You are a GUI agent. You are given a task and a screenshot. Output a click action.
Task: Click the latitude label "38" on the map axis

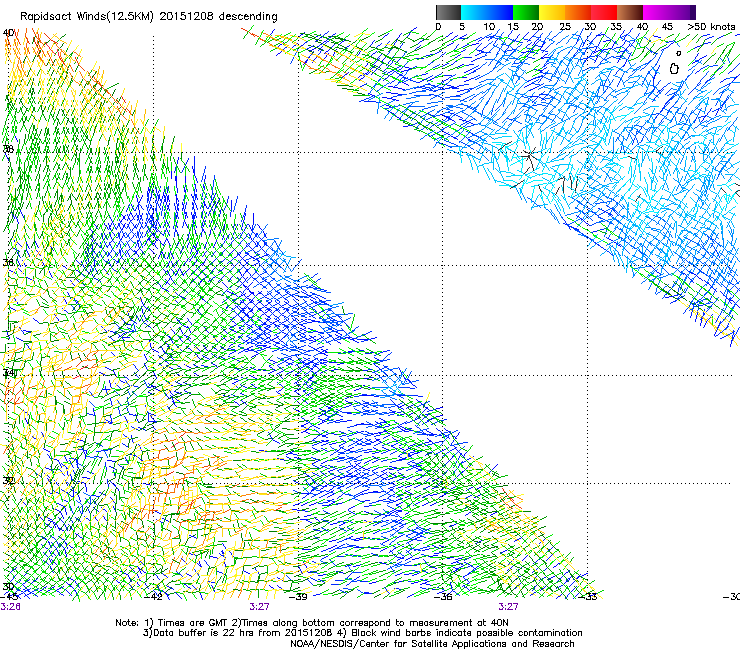point(8,150)
